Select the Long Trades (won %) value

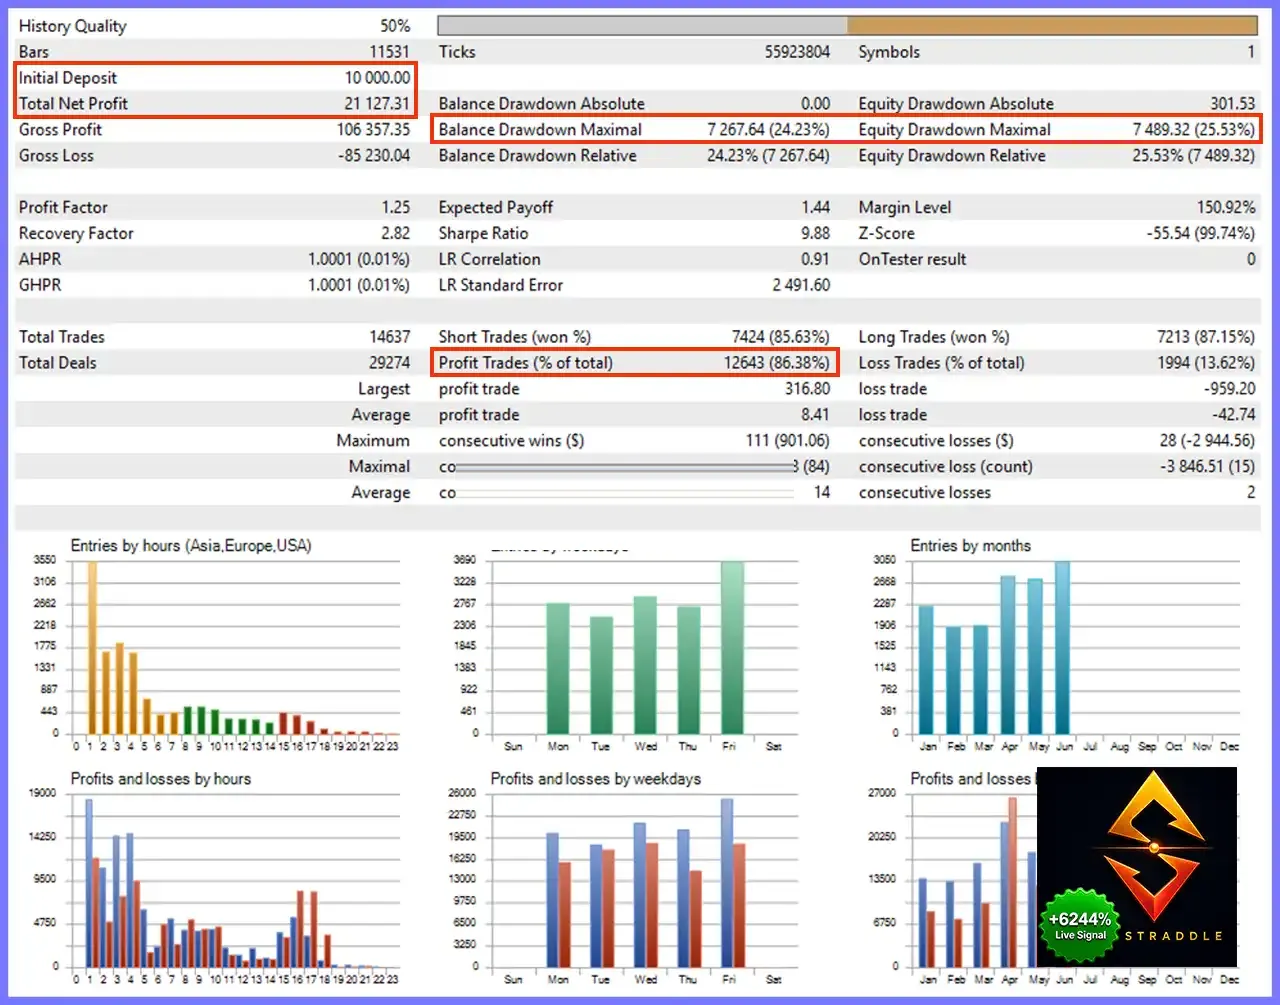point(1205,338)
